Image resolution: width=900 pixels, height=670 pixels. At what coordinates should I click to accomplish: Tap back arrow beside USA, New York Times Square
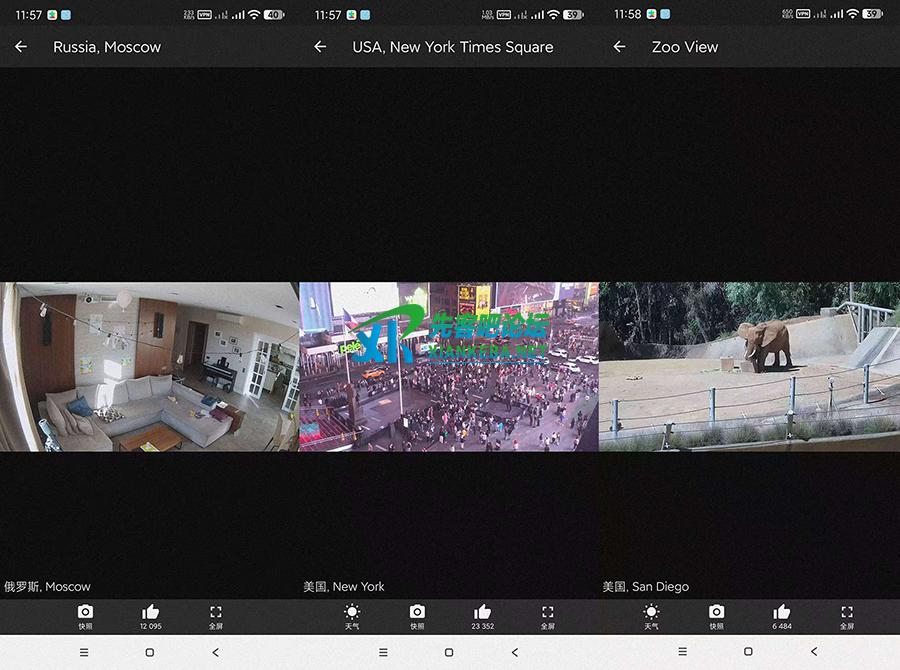point(320,47)
